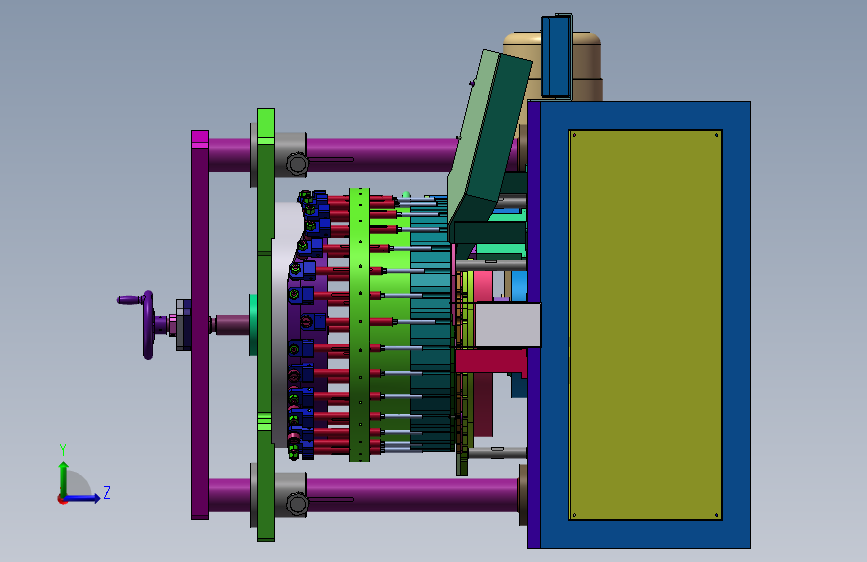Select the top-left screw of the olive panel
The image size is (867, 562).
pyautogui.click(x=574, y=135)
